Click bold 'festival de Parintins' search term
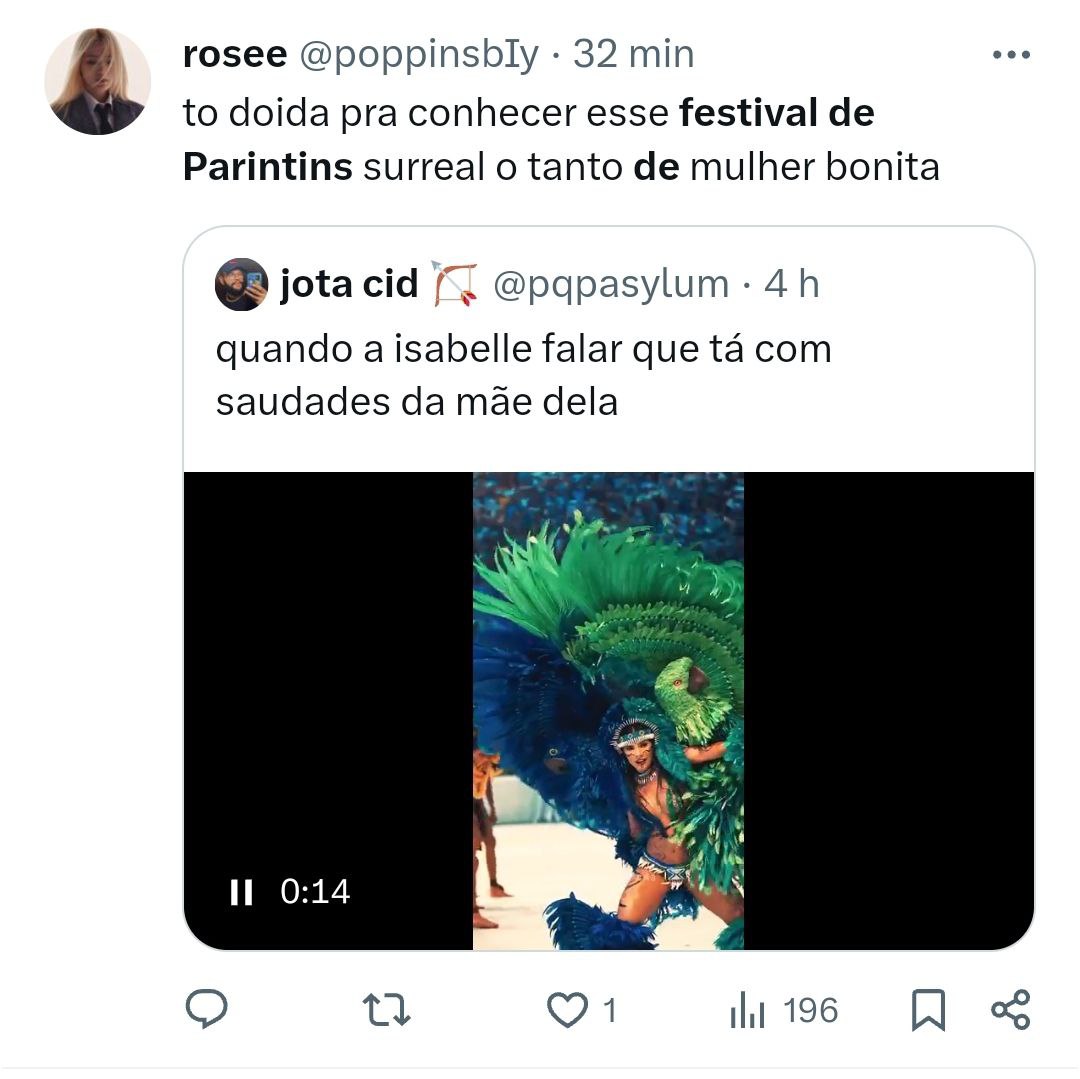The width and height of the screenshot is (1080, 1079). (x=528, y=140)
